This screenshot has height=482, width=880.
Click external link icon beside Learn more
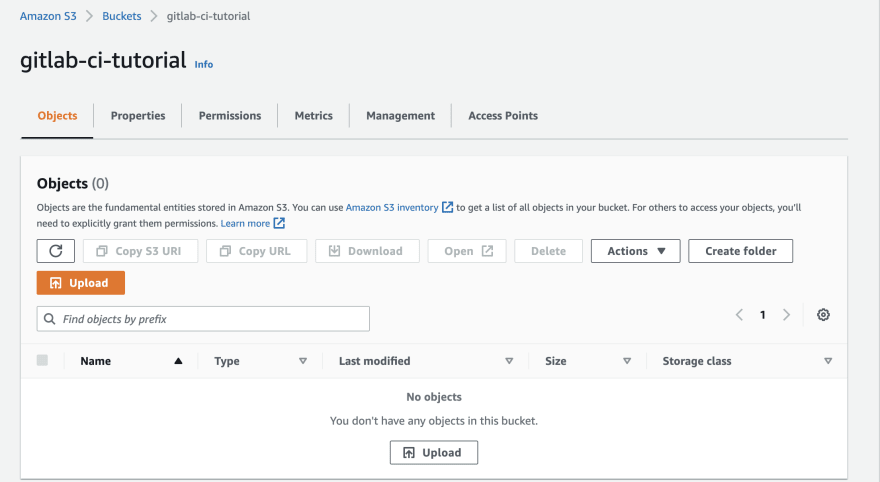click(279, 223)
